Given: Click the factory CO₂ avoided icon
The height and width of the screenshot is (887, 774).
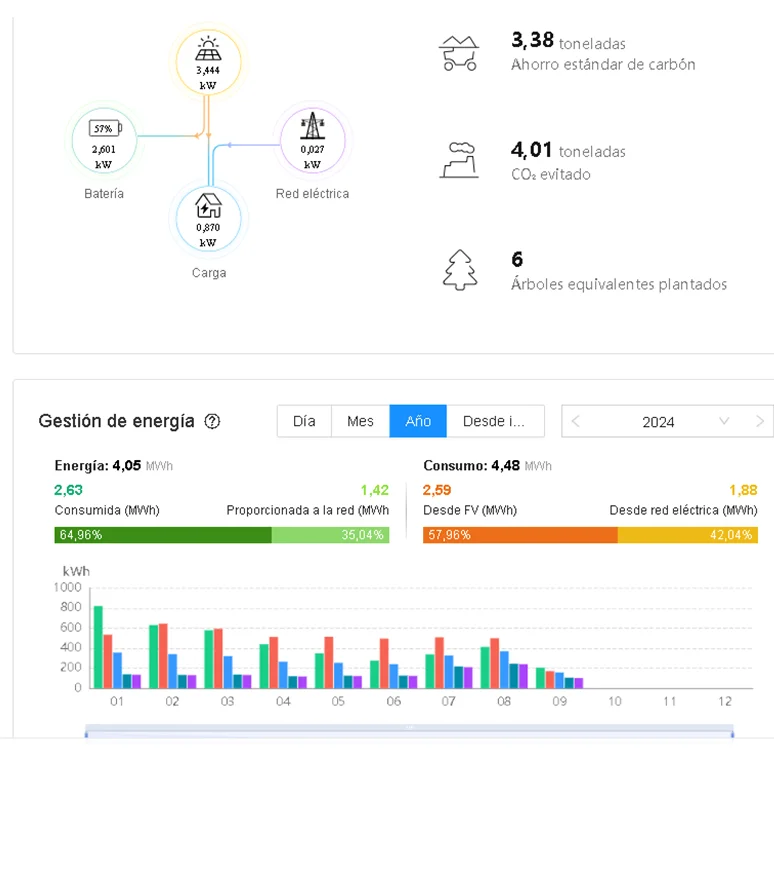Looking at the screenshot, I should point(459,160).
